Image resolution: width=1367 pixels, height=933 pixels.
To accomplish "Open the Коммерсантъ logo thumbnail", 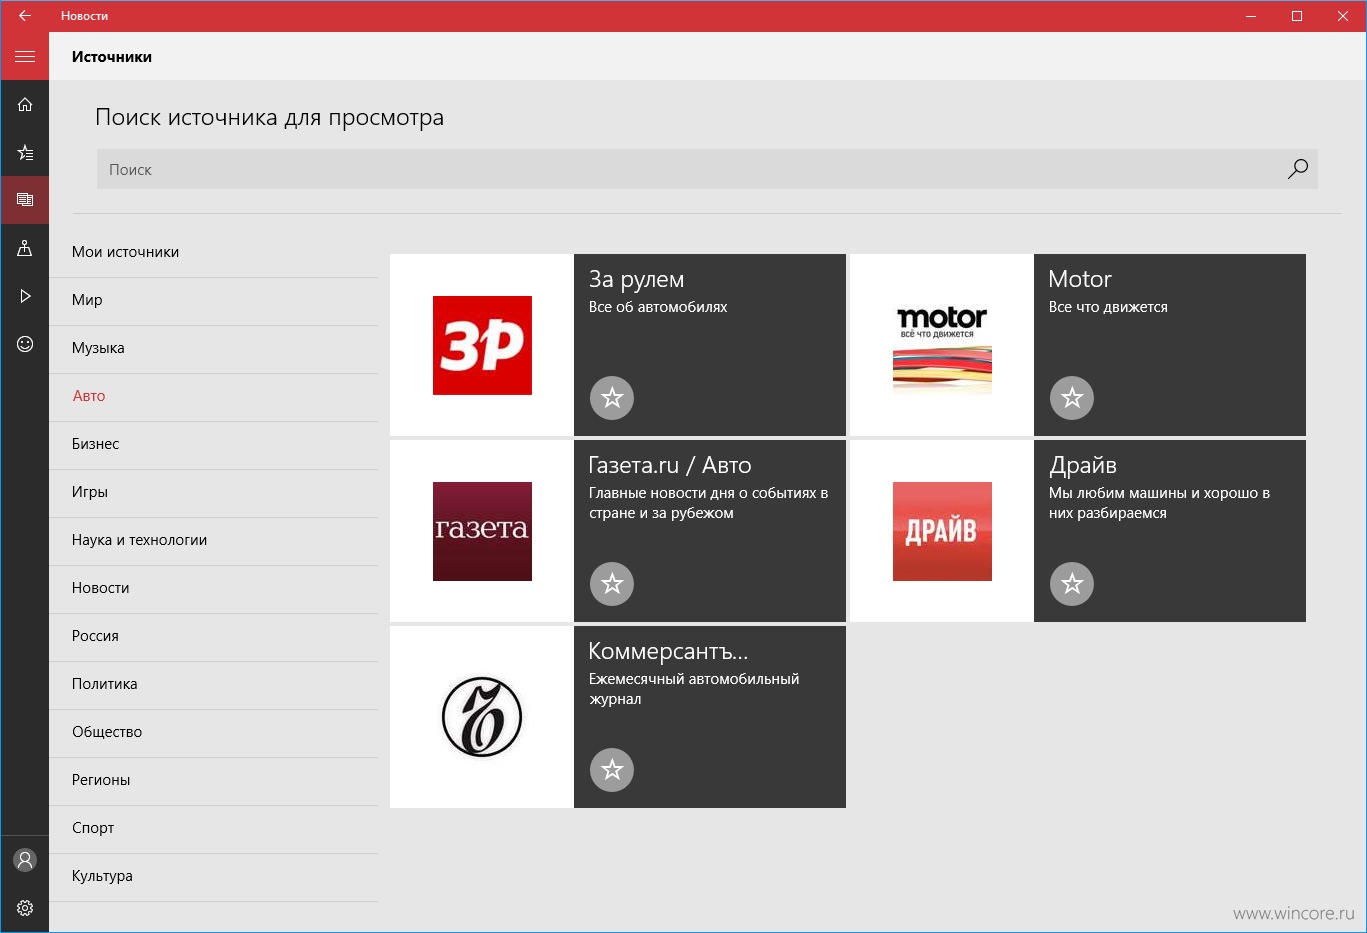I will click(x=482, y=717).
